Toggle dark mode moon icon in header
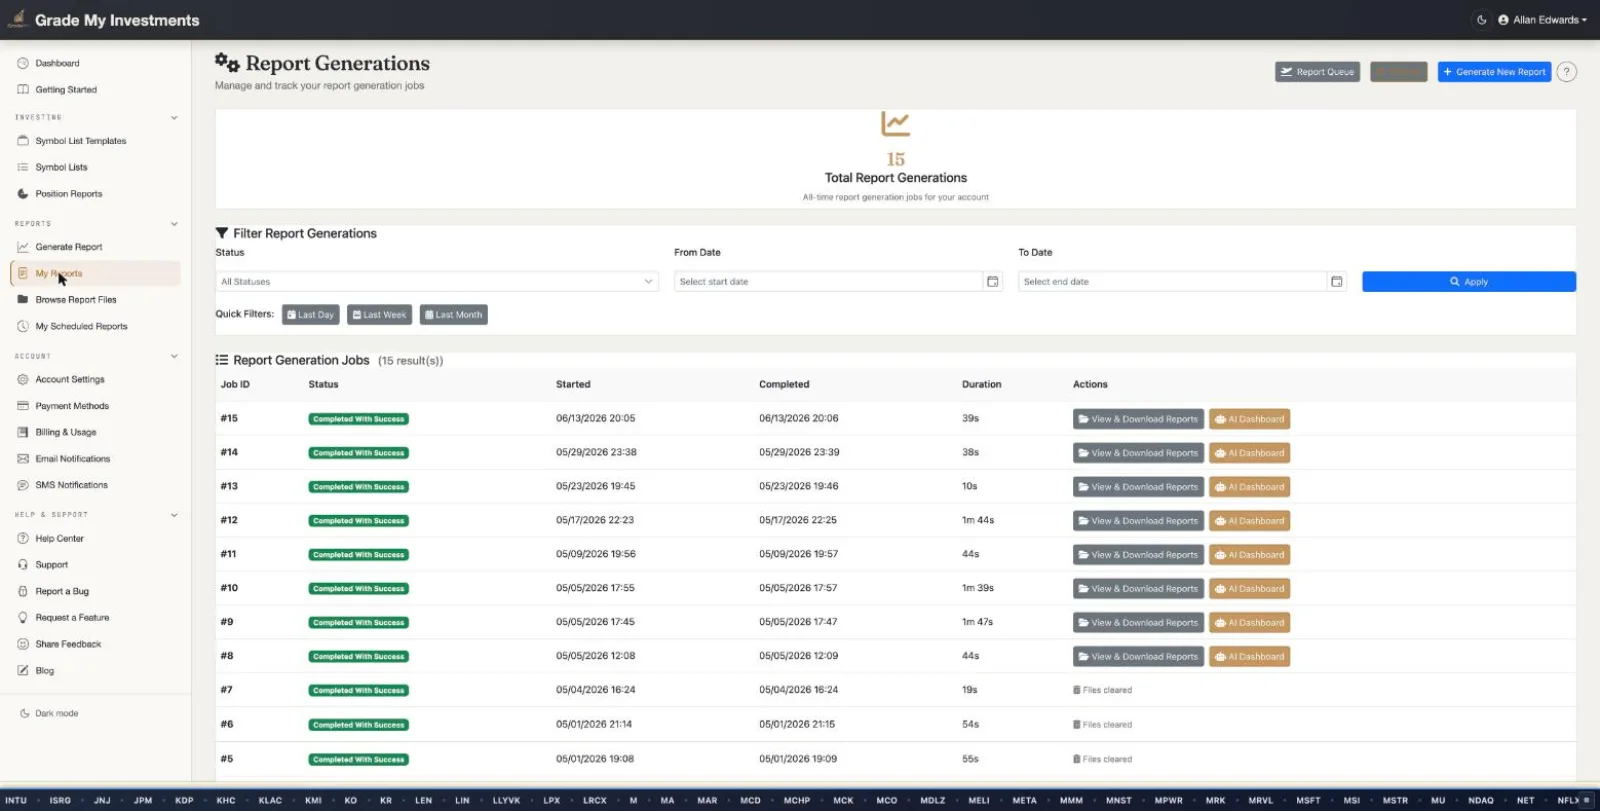1600x811 pixels. [x=1481, y=20]
